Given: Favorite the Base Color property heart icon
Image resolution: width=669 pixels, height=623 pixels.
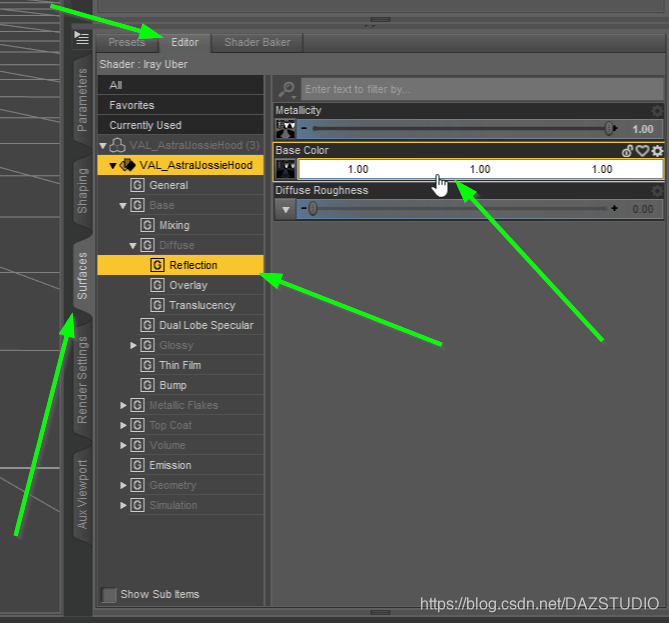Looking at the screenshot, I should [x=642, y=151].
